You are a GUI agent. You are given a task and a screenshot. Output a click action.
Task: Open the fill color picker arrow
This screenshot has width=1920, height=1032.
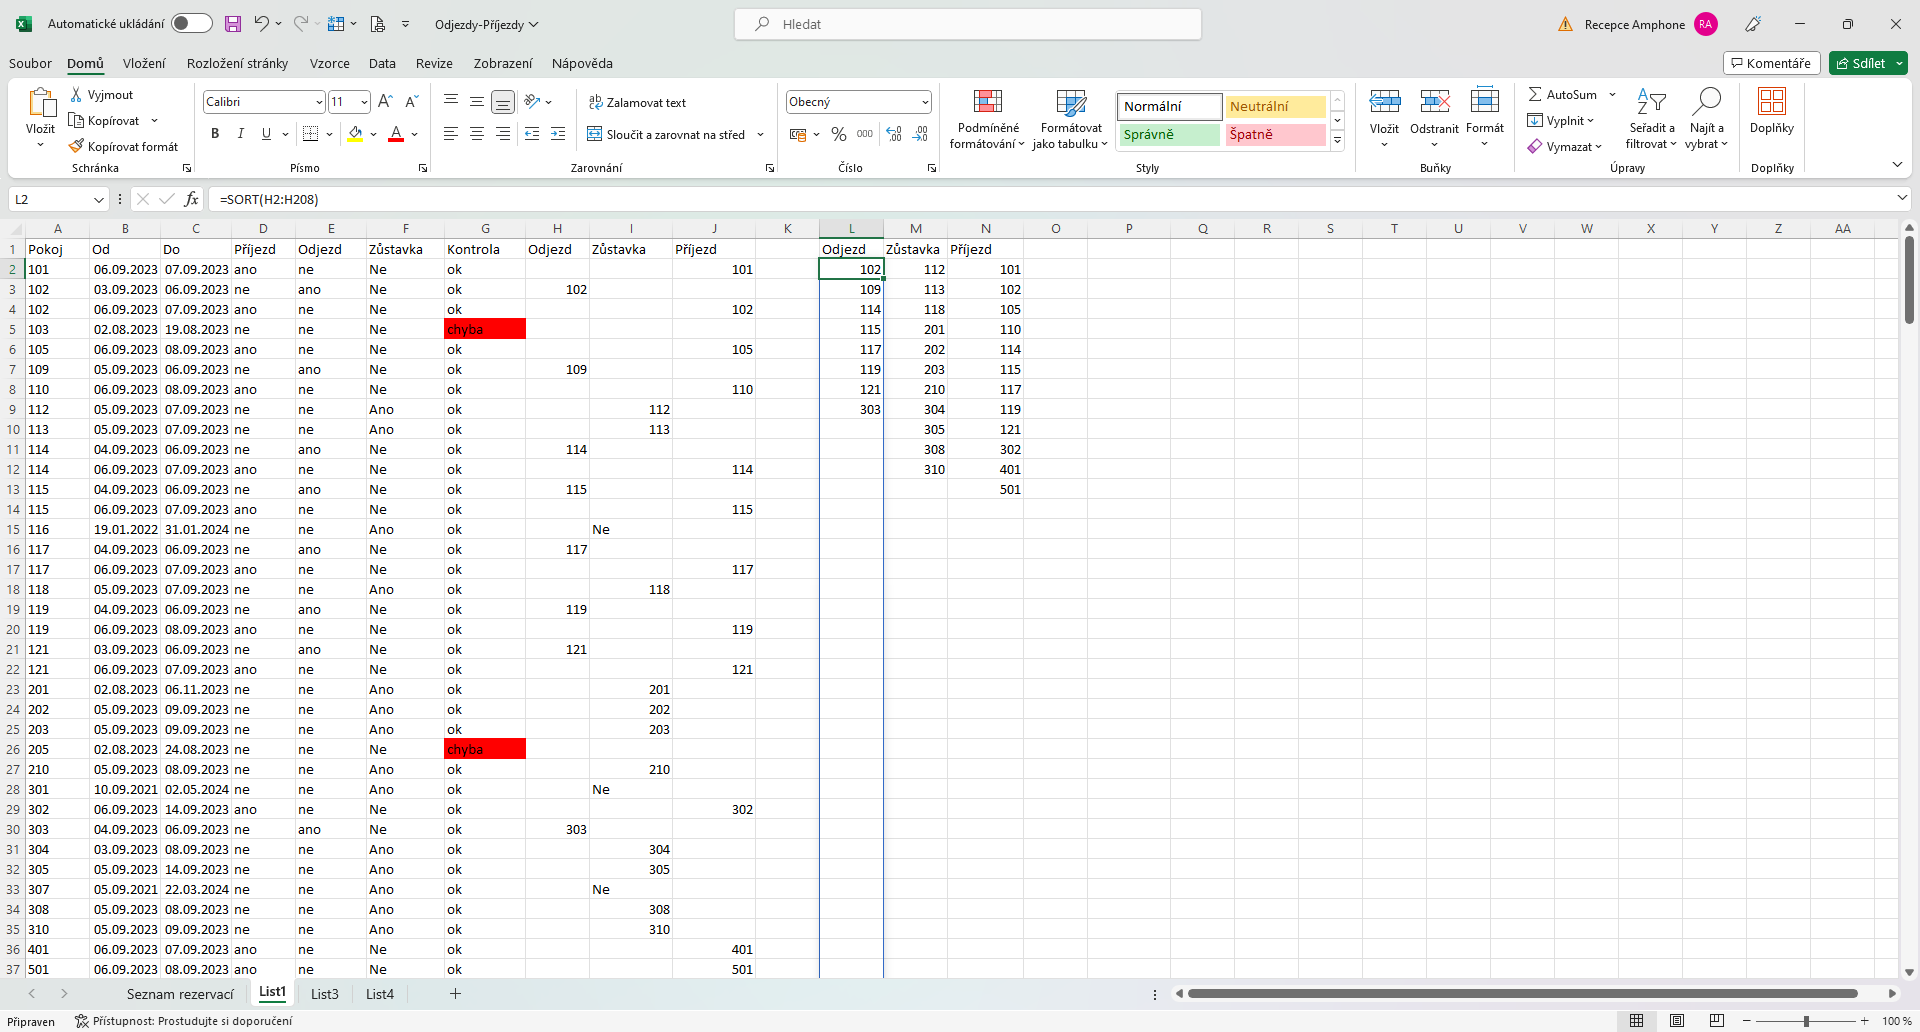tap(374, 134)
